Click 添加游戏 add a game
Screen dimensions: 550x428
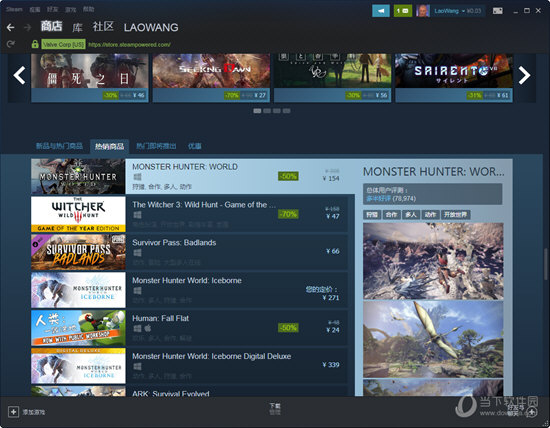(34, 412)
